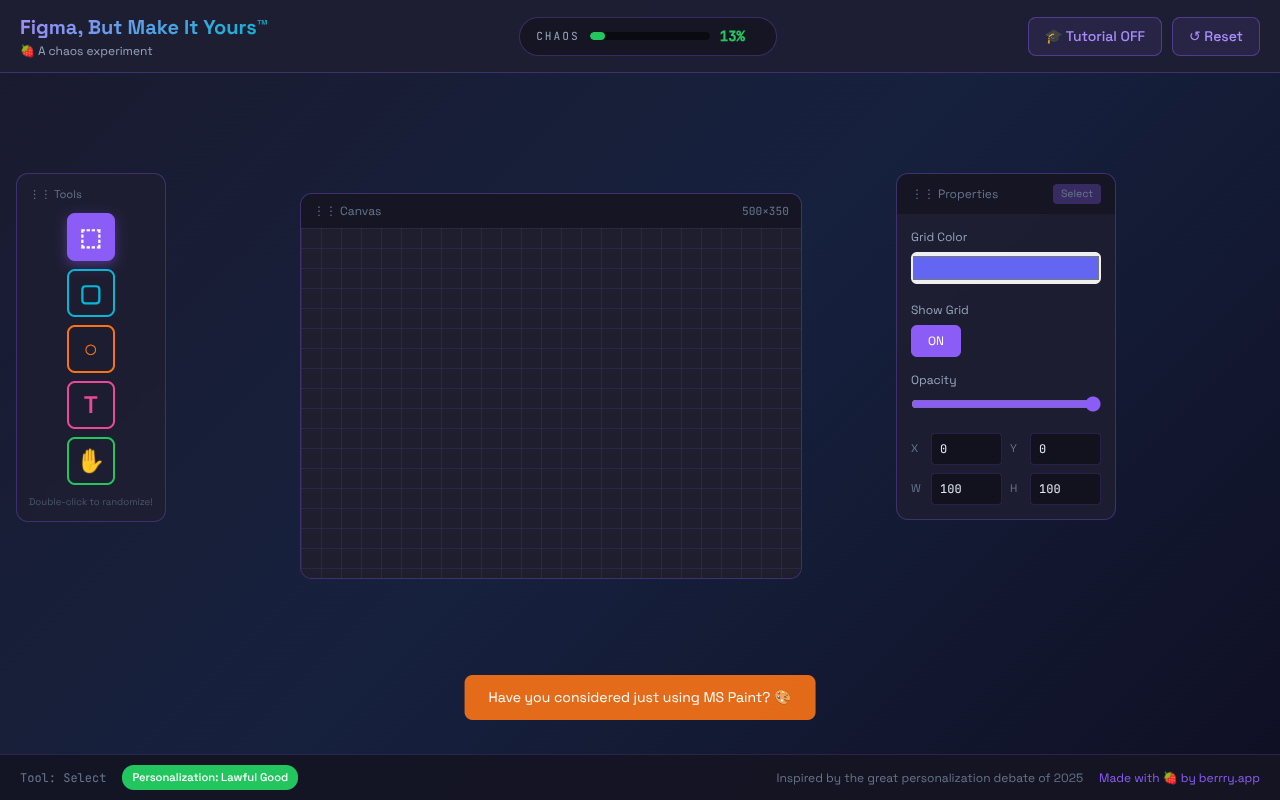This screenshot has height=800, width=1280.
Task: Activate the pink Text tool
Action: coord(91,405)
